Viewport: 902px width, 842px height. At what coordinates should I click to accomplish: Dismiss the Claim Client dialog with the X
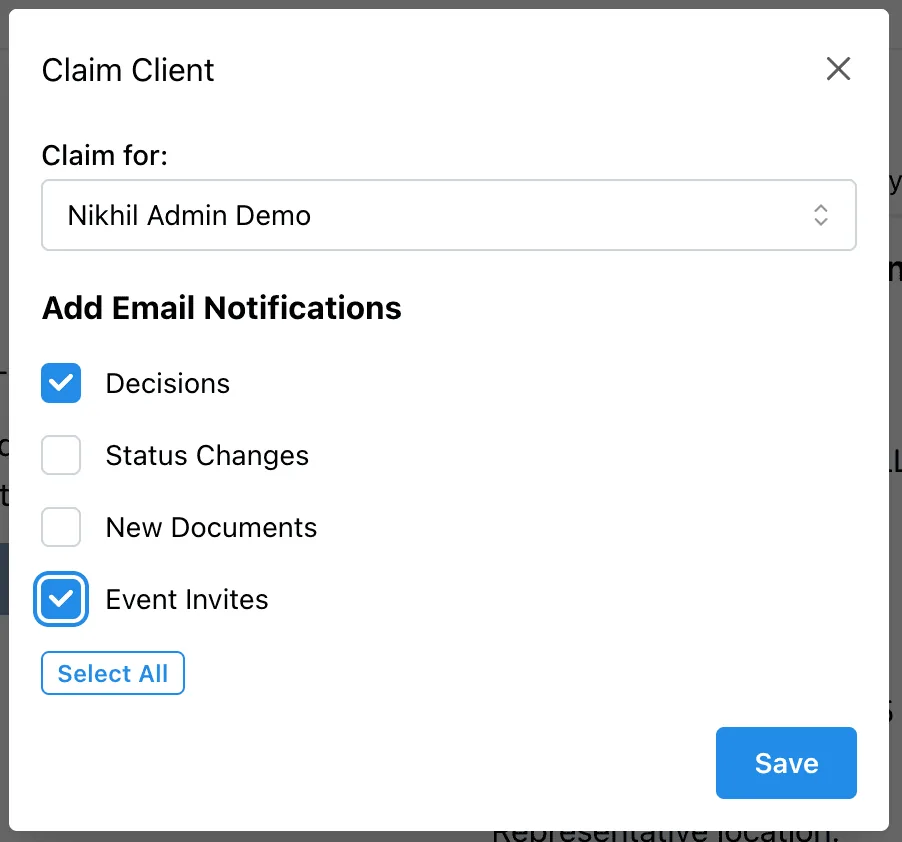838,69
